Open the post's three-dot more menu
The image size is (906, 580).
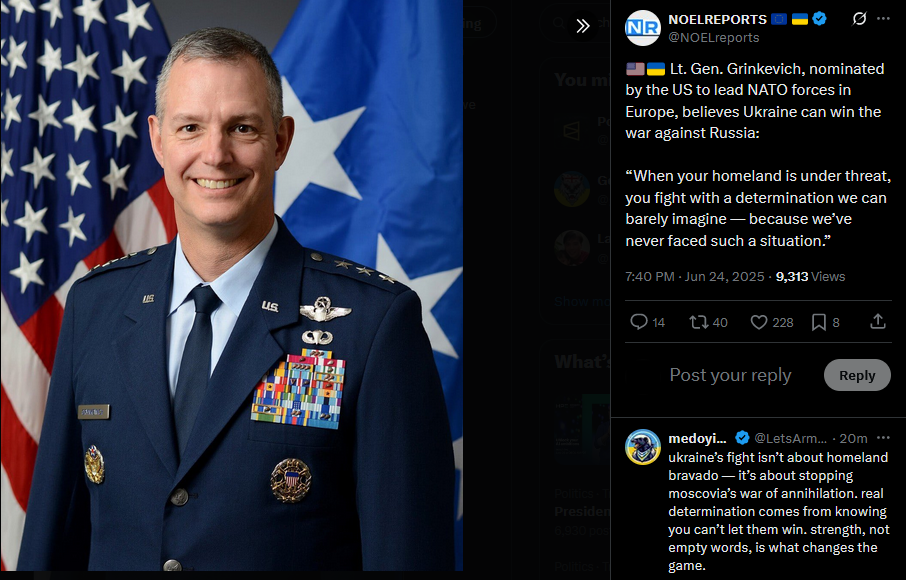(x=883, y=19)
